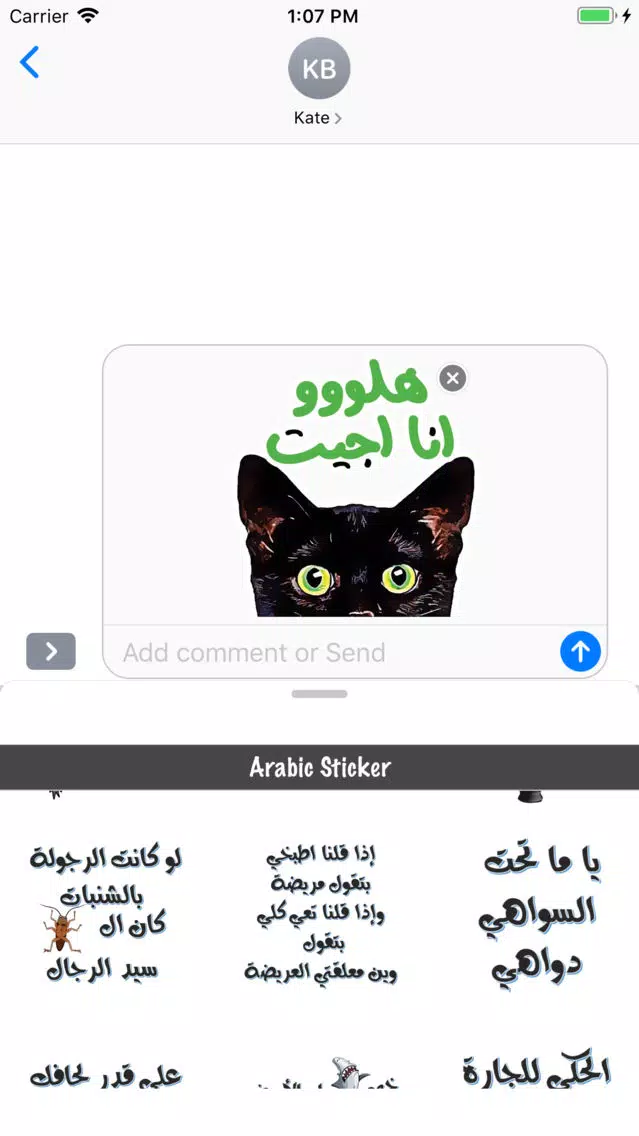Remove the cat sticker with X button
The height and width of the screenshot is (1136, 639).
453,378
